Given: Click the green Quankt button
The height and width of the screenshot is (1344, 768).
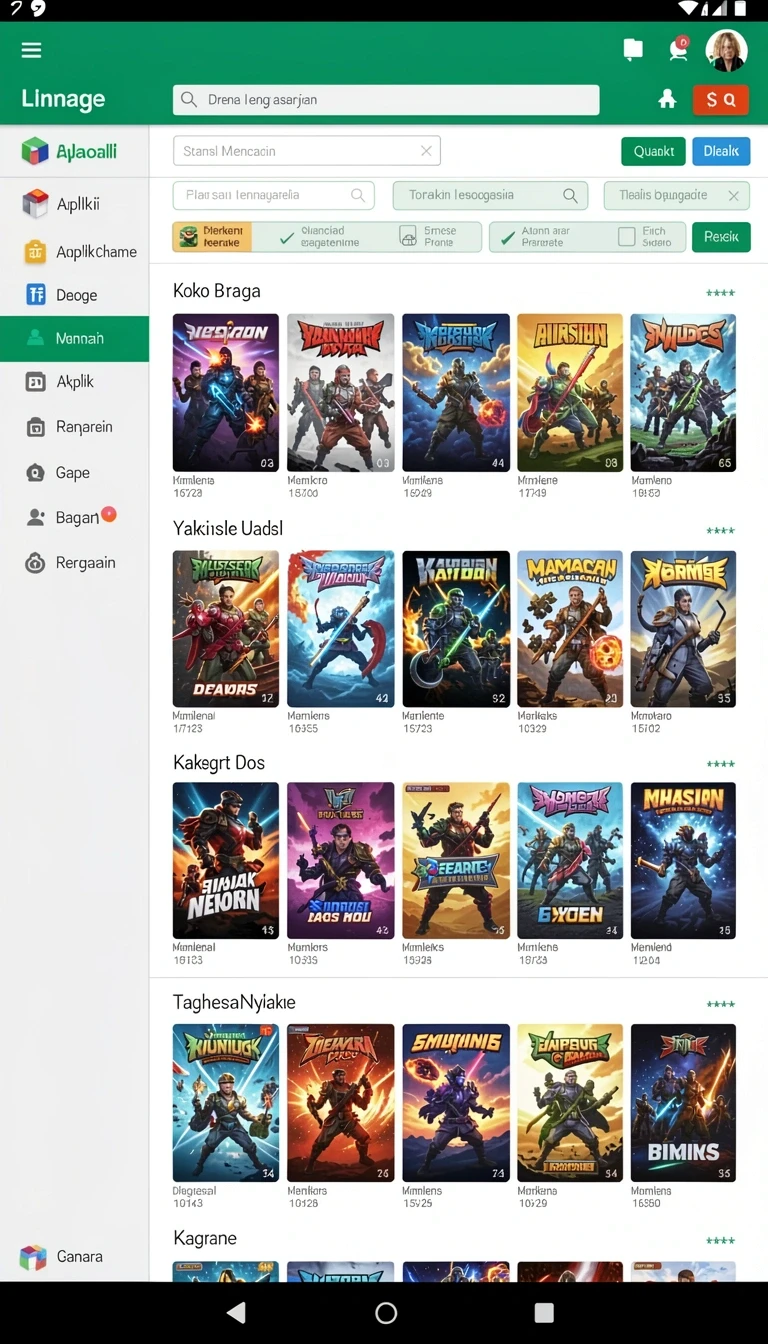Looking at the screenshot, I should [653, 151].
